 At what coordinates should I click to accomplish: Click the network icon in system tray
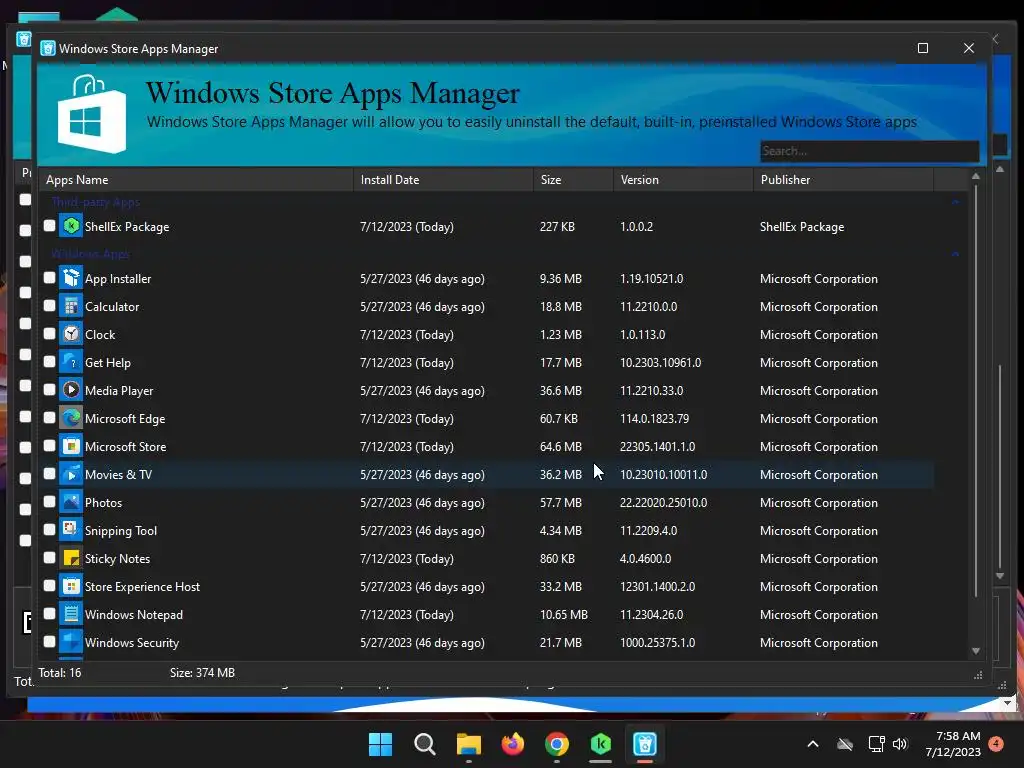[x=876, y=744]
